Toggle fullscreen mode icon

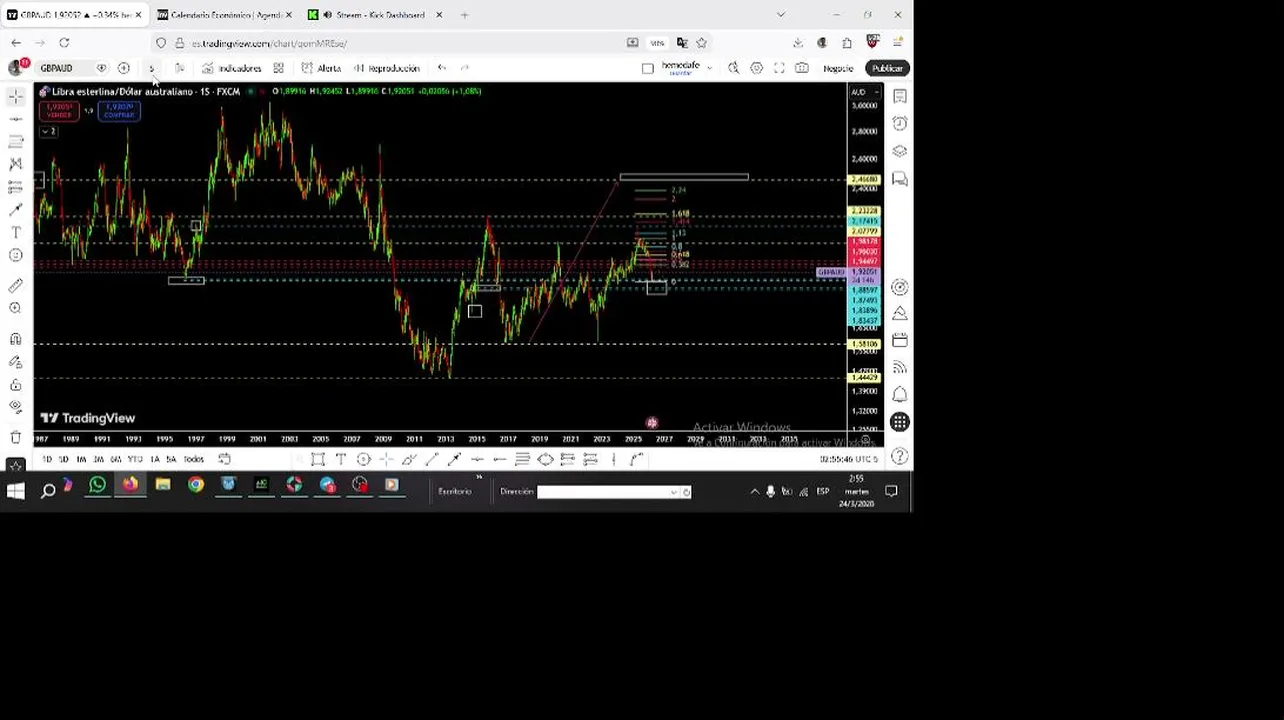click(779, 68)
